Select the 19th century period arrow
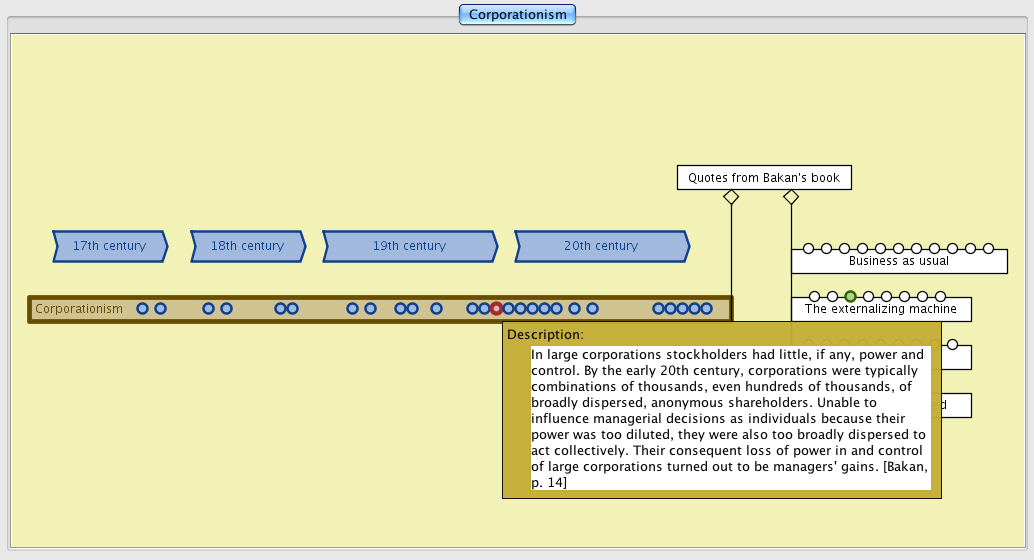 [409, 246]
